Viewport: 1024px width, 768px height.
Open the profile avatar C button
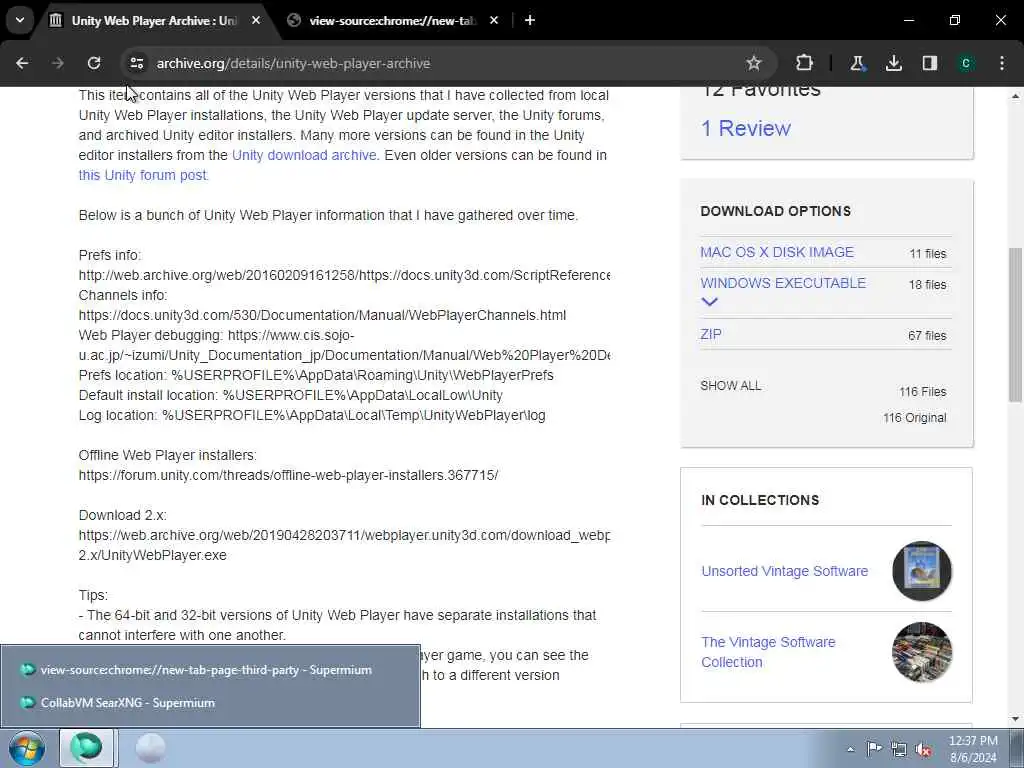tap(965, 63)
